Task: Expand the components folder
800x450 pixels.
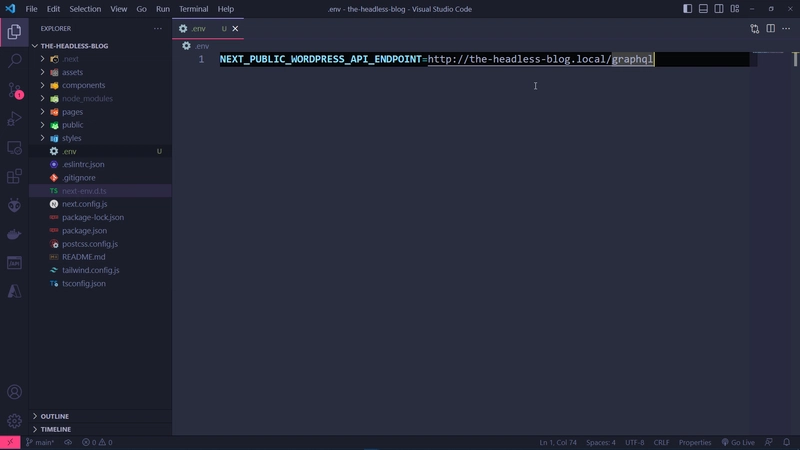Action: coord(100,85)
